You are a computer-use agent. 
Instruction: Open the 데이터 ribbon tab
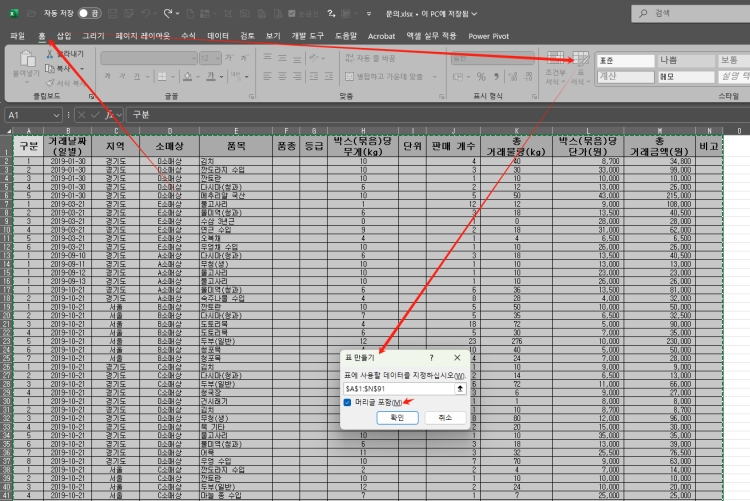coord(217,35)
